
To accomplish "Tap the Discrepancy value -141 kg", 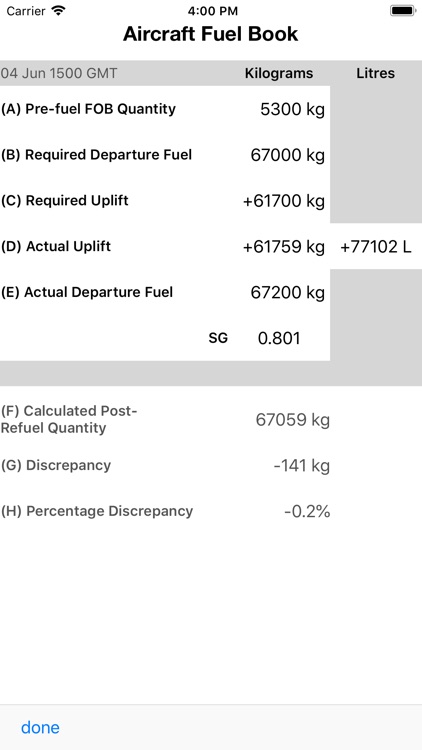I will 301,465.
